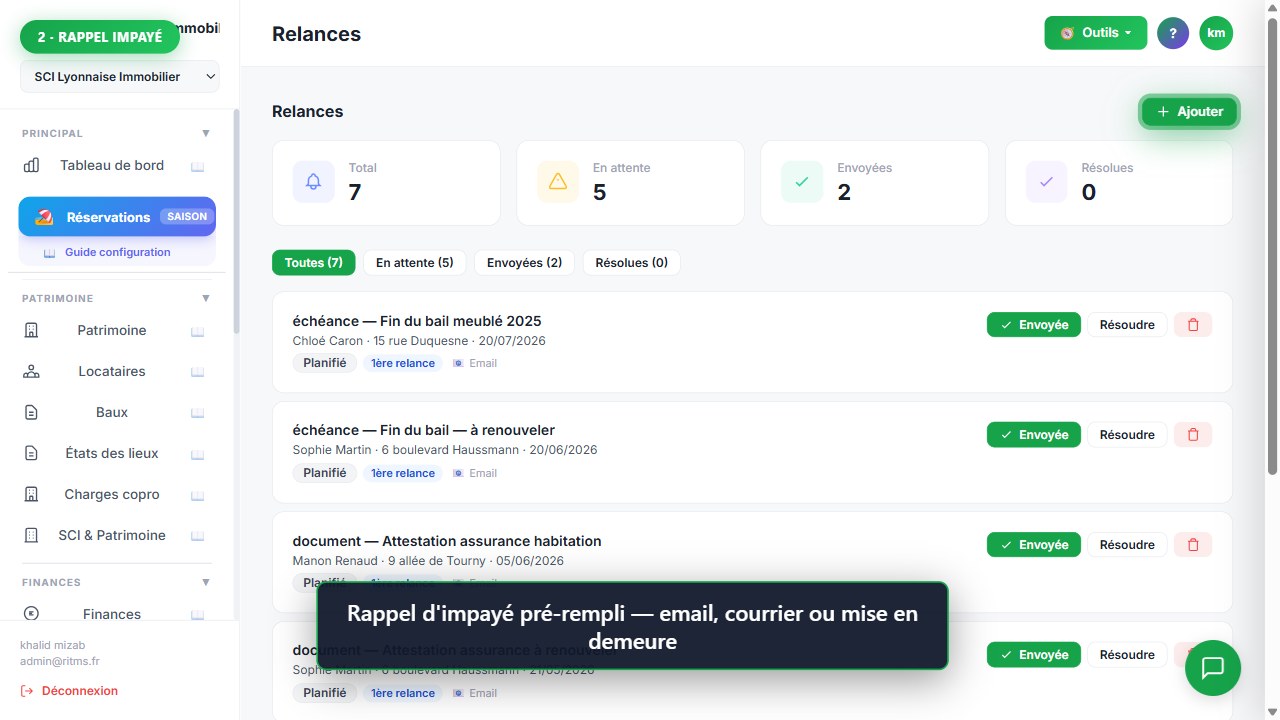Click the Charges copro icon

[31, 494]
